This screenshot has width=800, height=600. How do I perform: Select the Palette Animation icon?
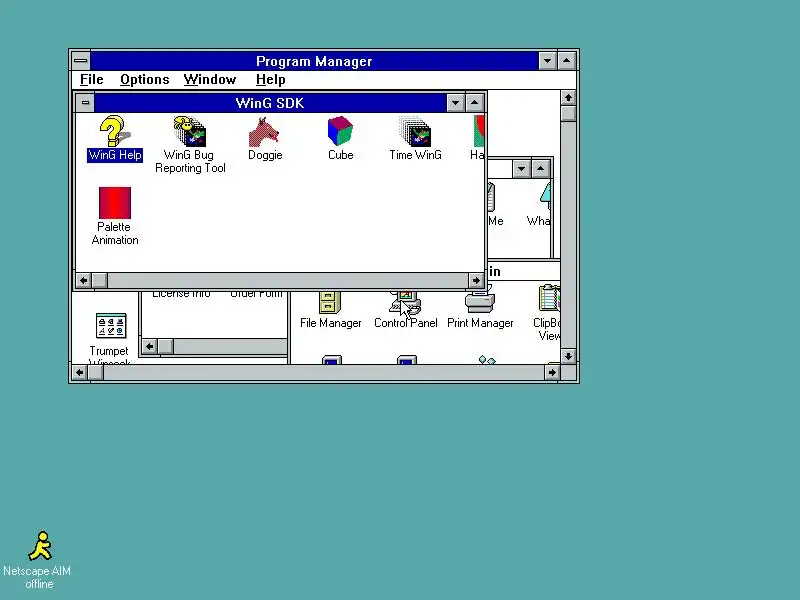[115, 216]
